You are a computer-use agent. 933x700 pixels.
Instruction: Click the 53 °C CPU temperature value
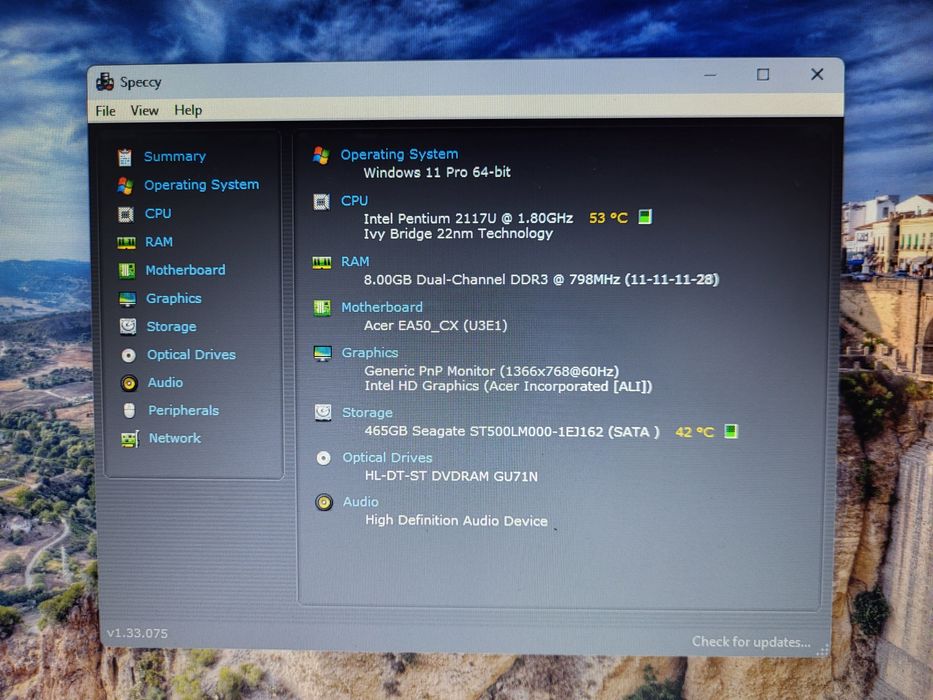[x=608, y=218]
